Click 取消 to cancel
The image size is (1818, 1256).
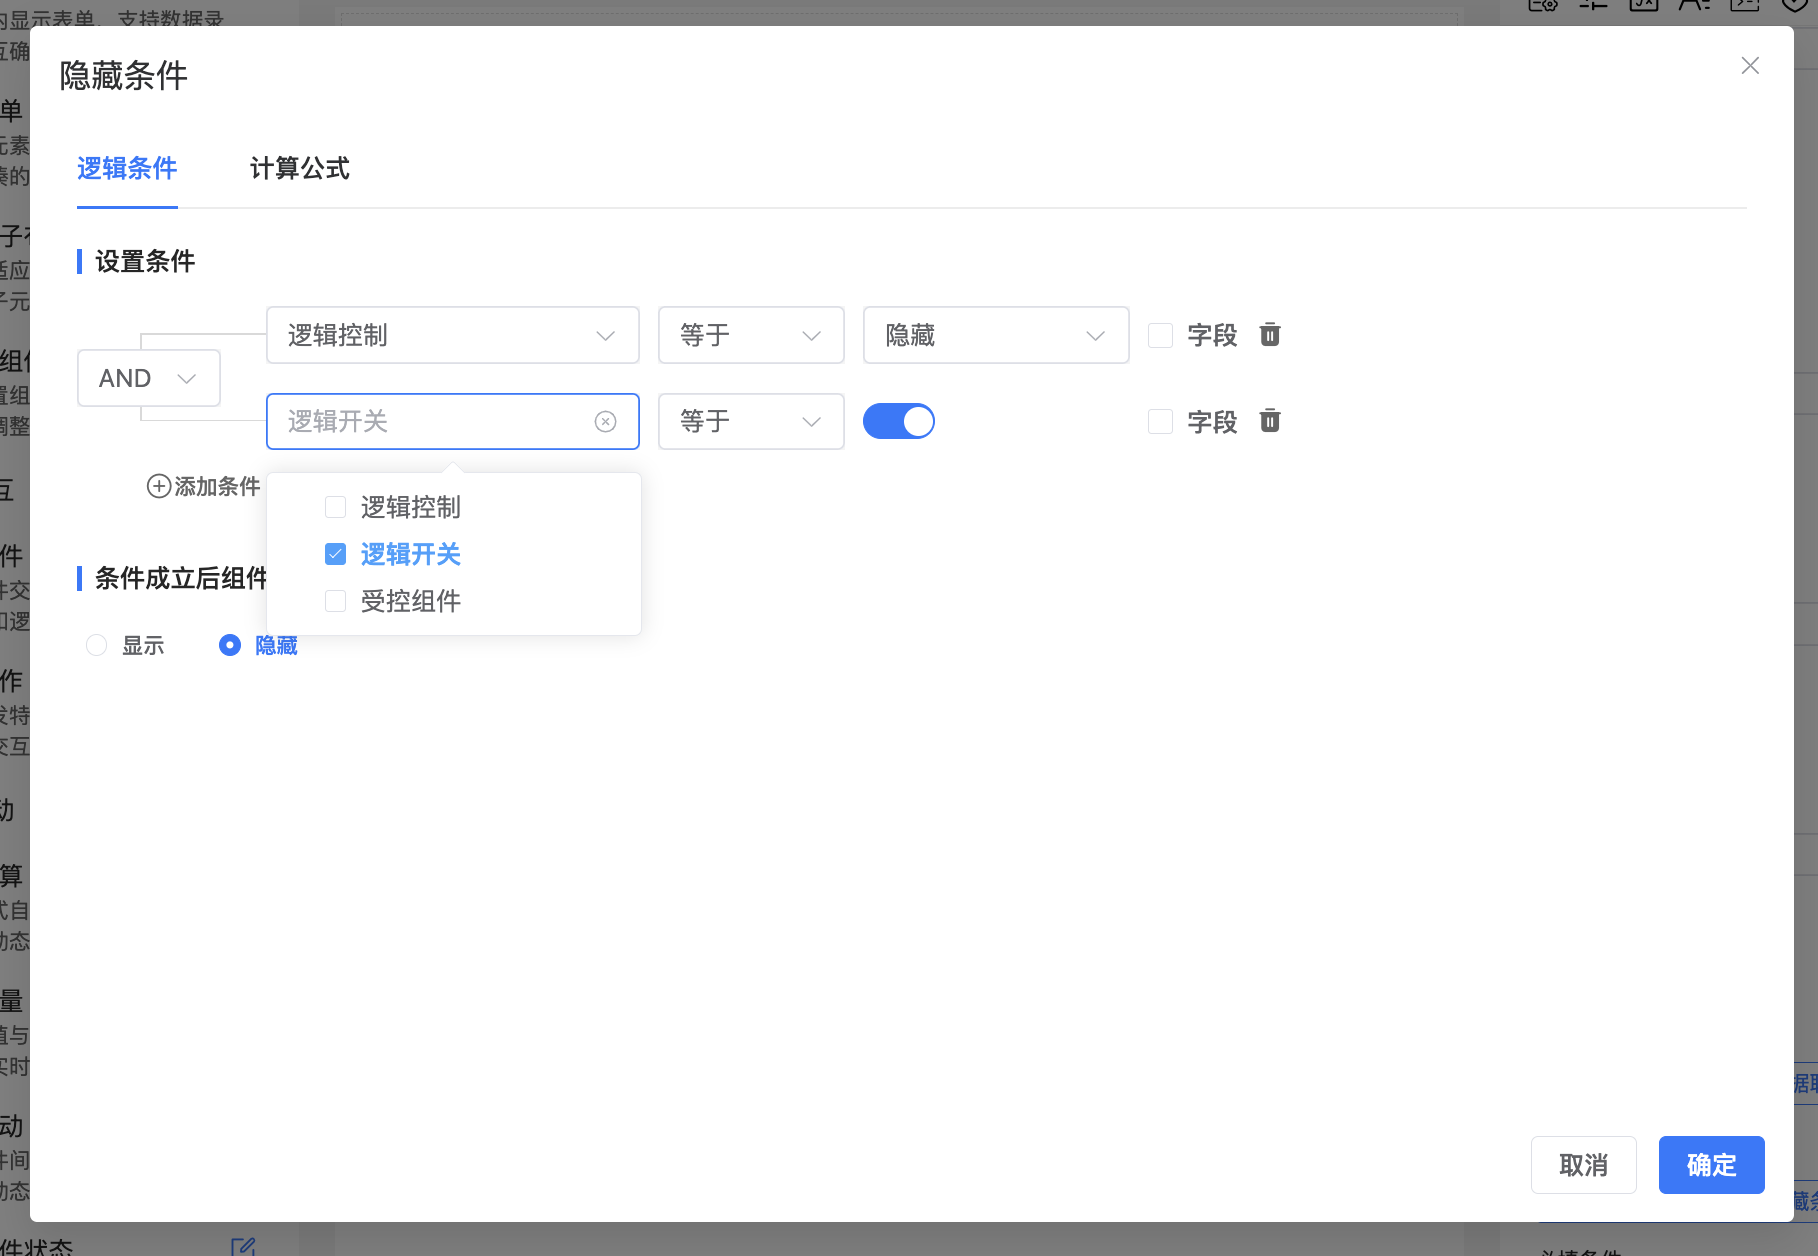[1584, 1165]
